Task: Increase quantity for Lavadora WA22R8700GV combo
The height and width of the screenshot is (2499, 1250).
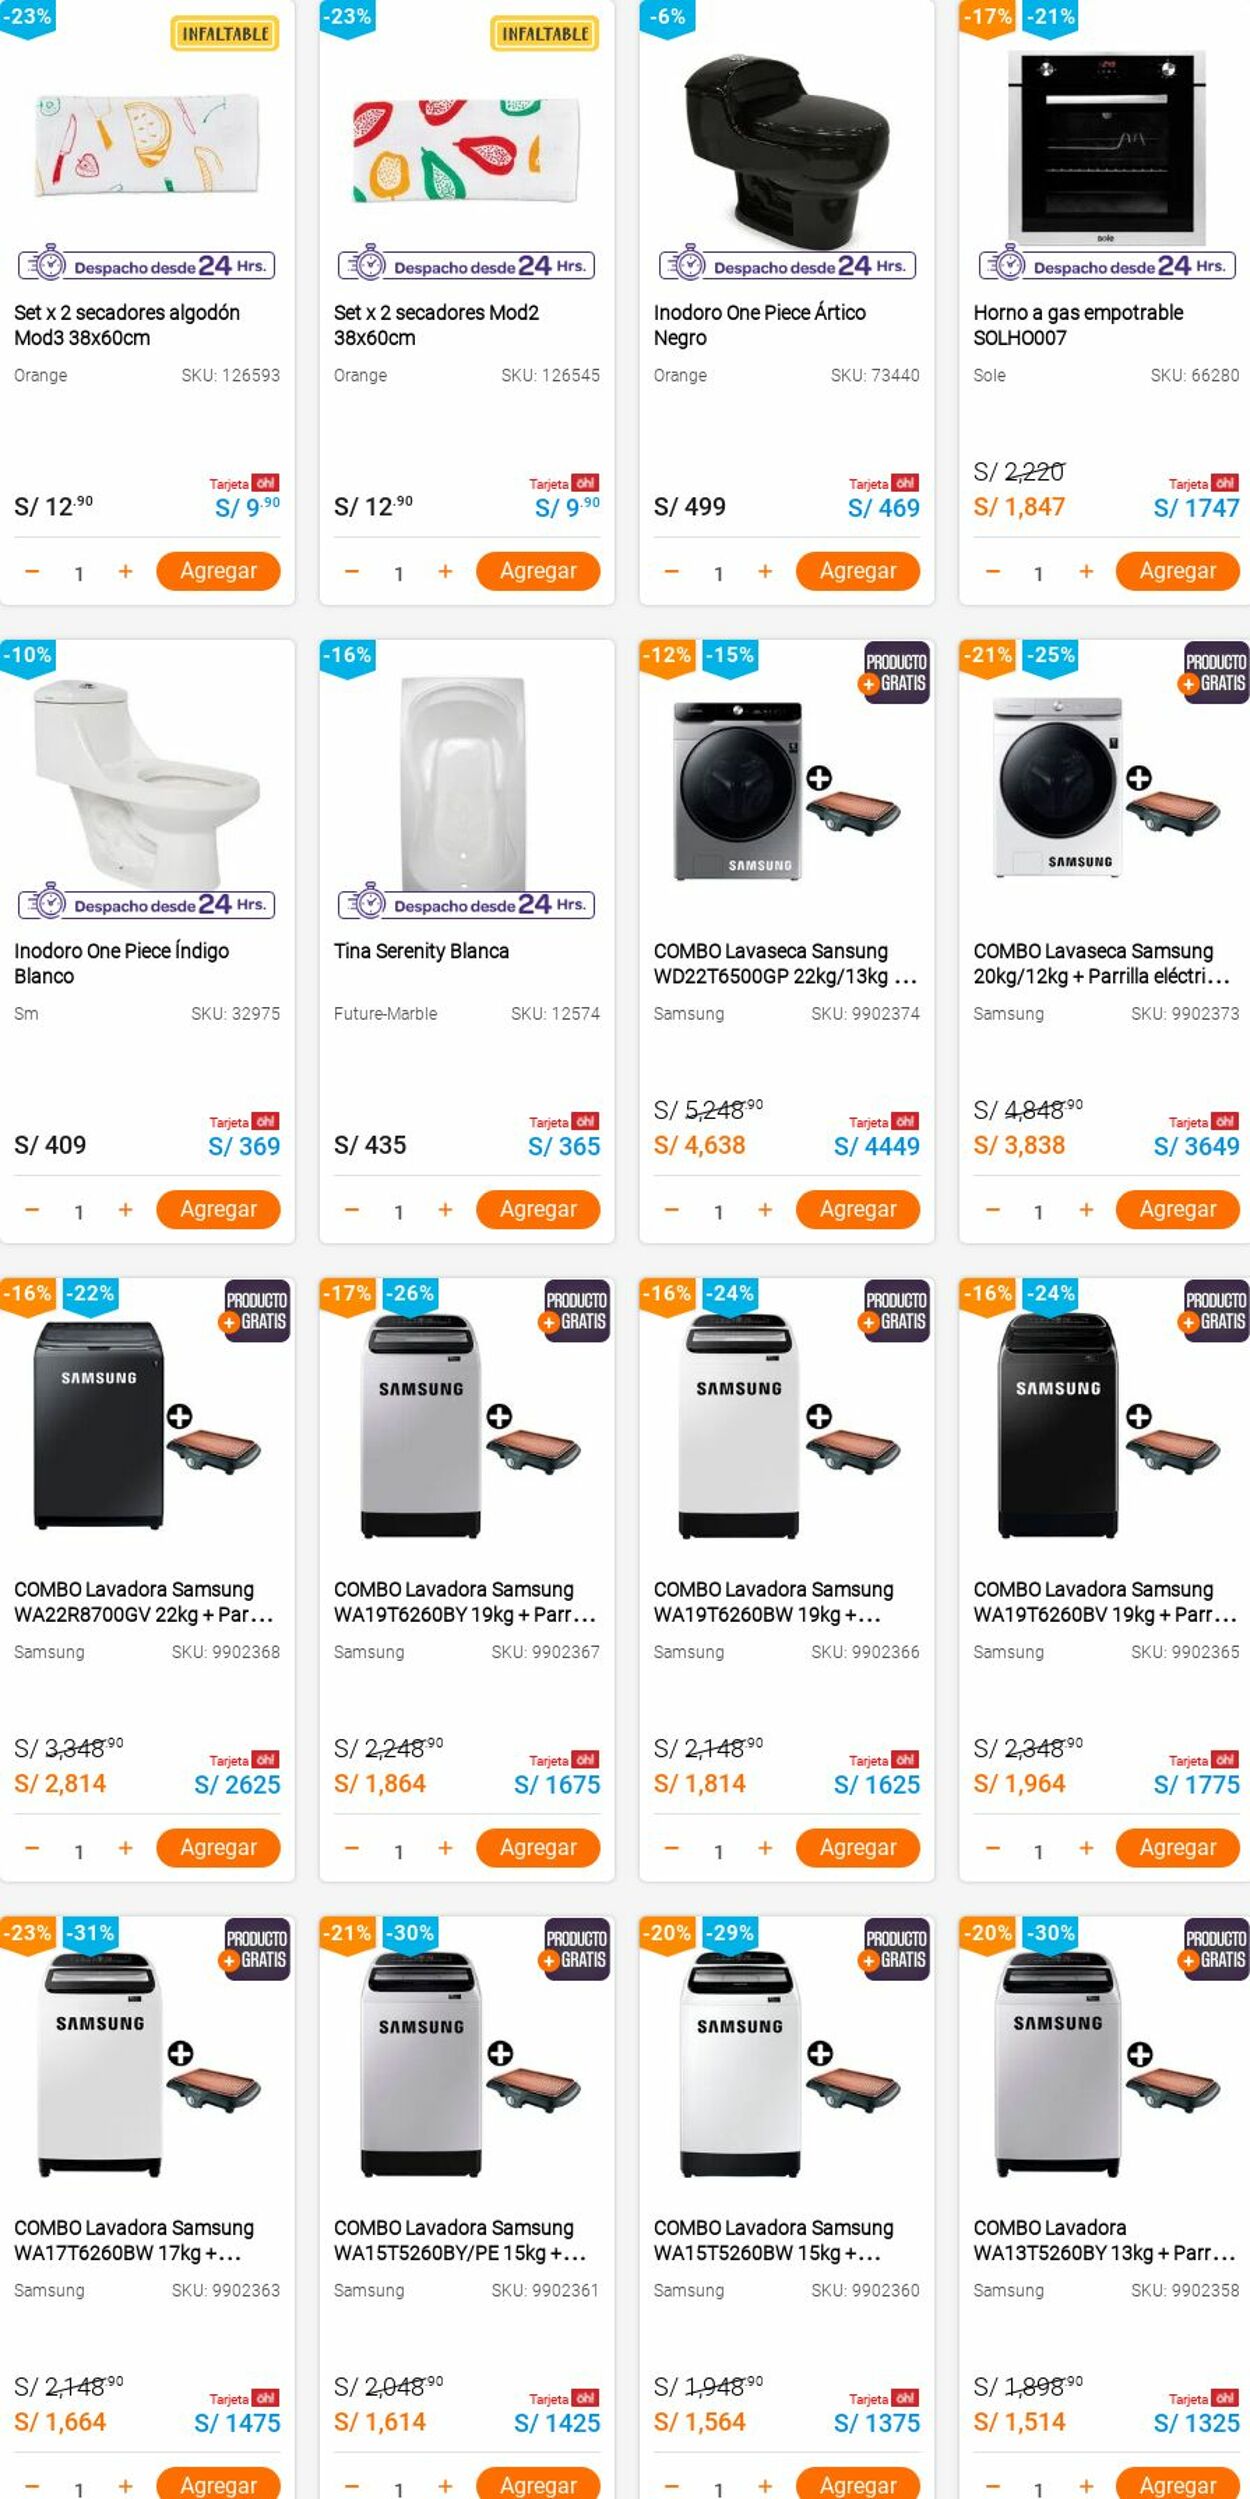Action: [125, 1848]
